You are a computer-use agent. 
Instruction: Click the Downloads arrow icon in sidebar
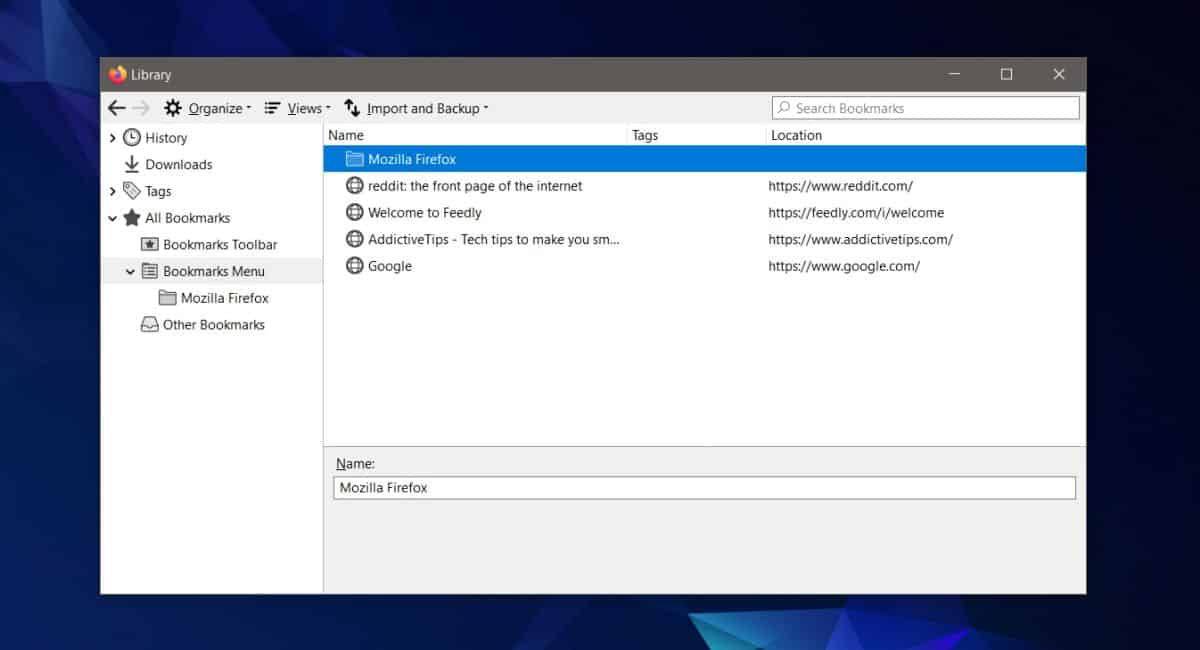[x=132, y=165]
